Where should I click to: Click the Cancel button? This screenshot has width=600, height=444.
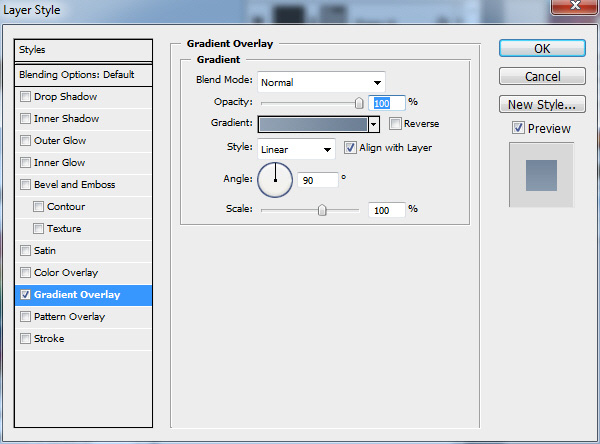542,76
